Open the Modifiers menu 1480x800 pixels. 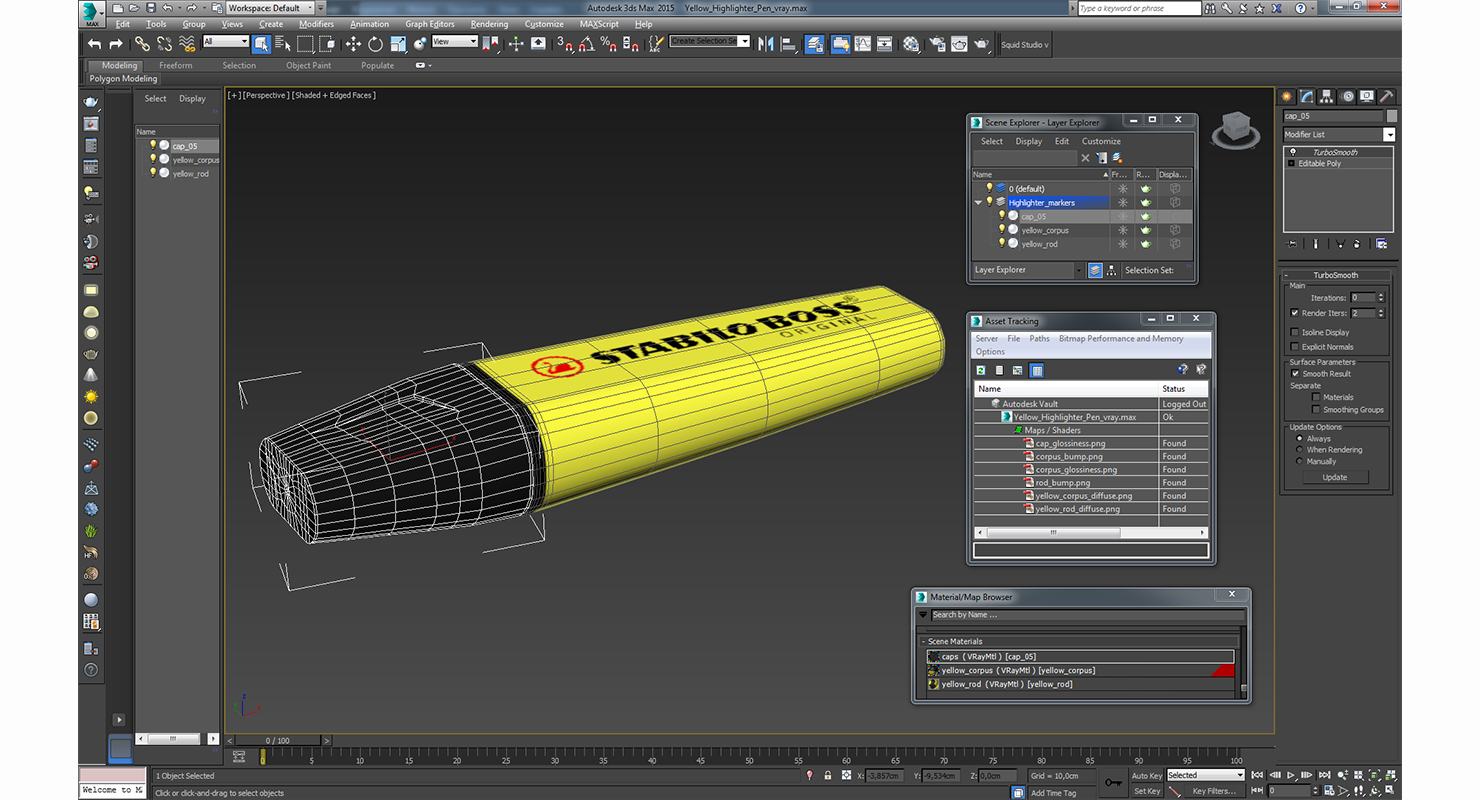pos(316,24)
